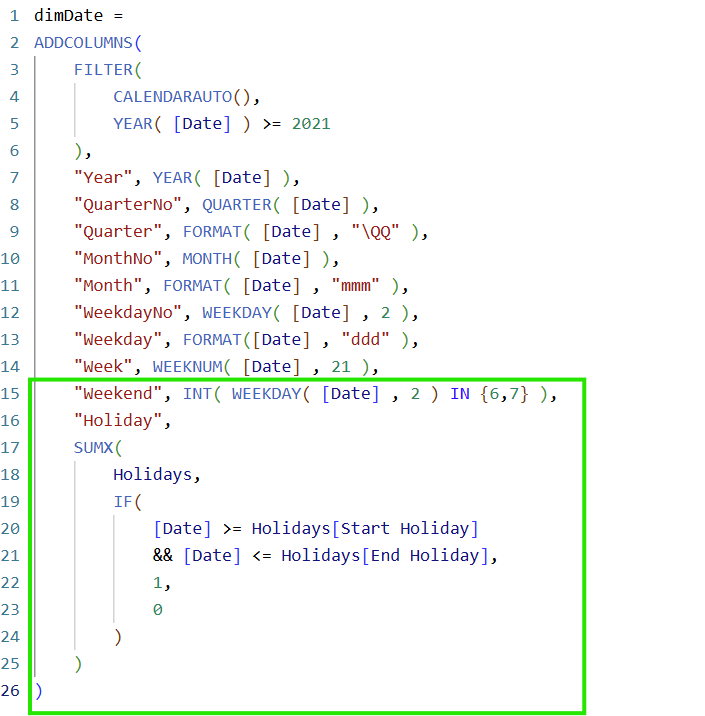Click the SUMX function
The height and width of the screenshot is (716, 705).
(93, 448)
